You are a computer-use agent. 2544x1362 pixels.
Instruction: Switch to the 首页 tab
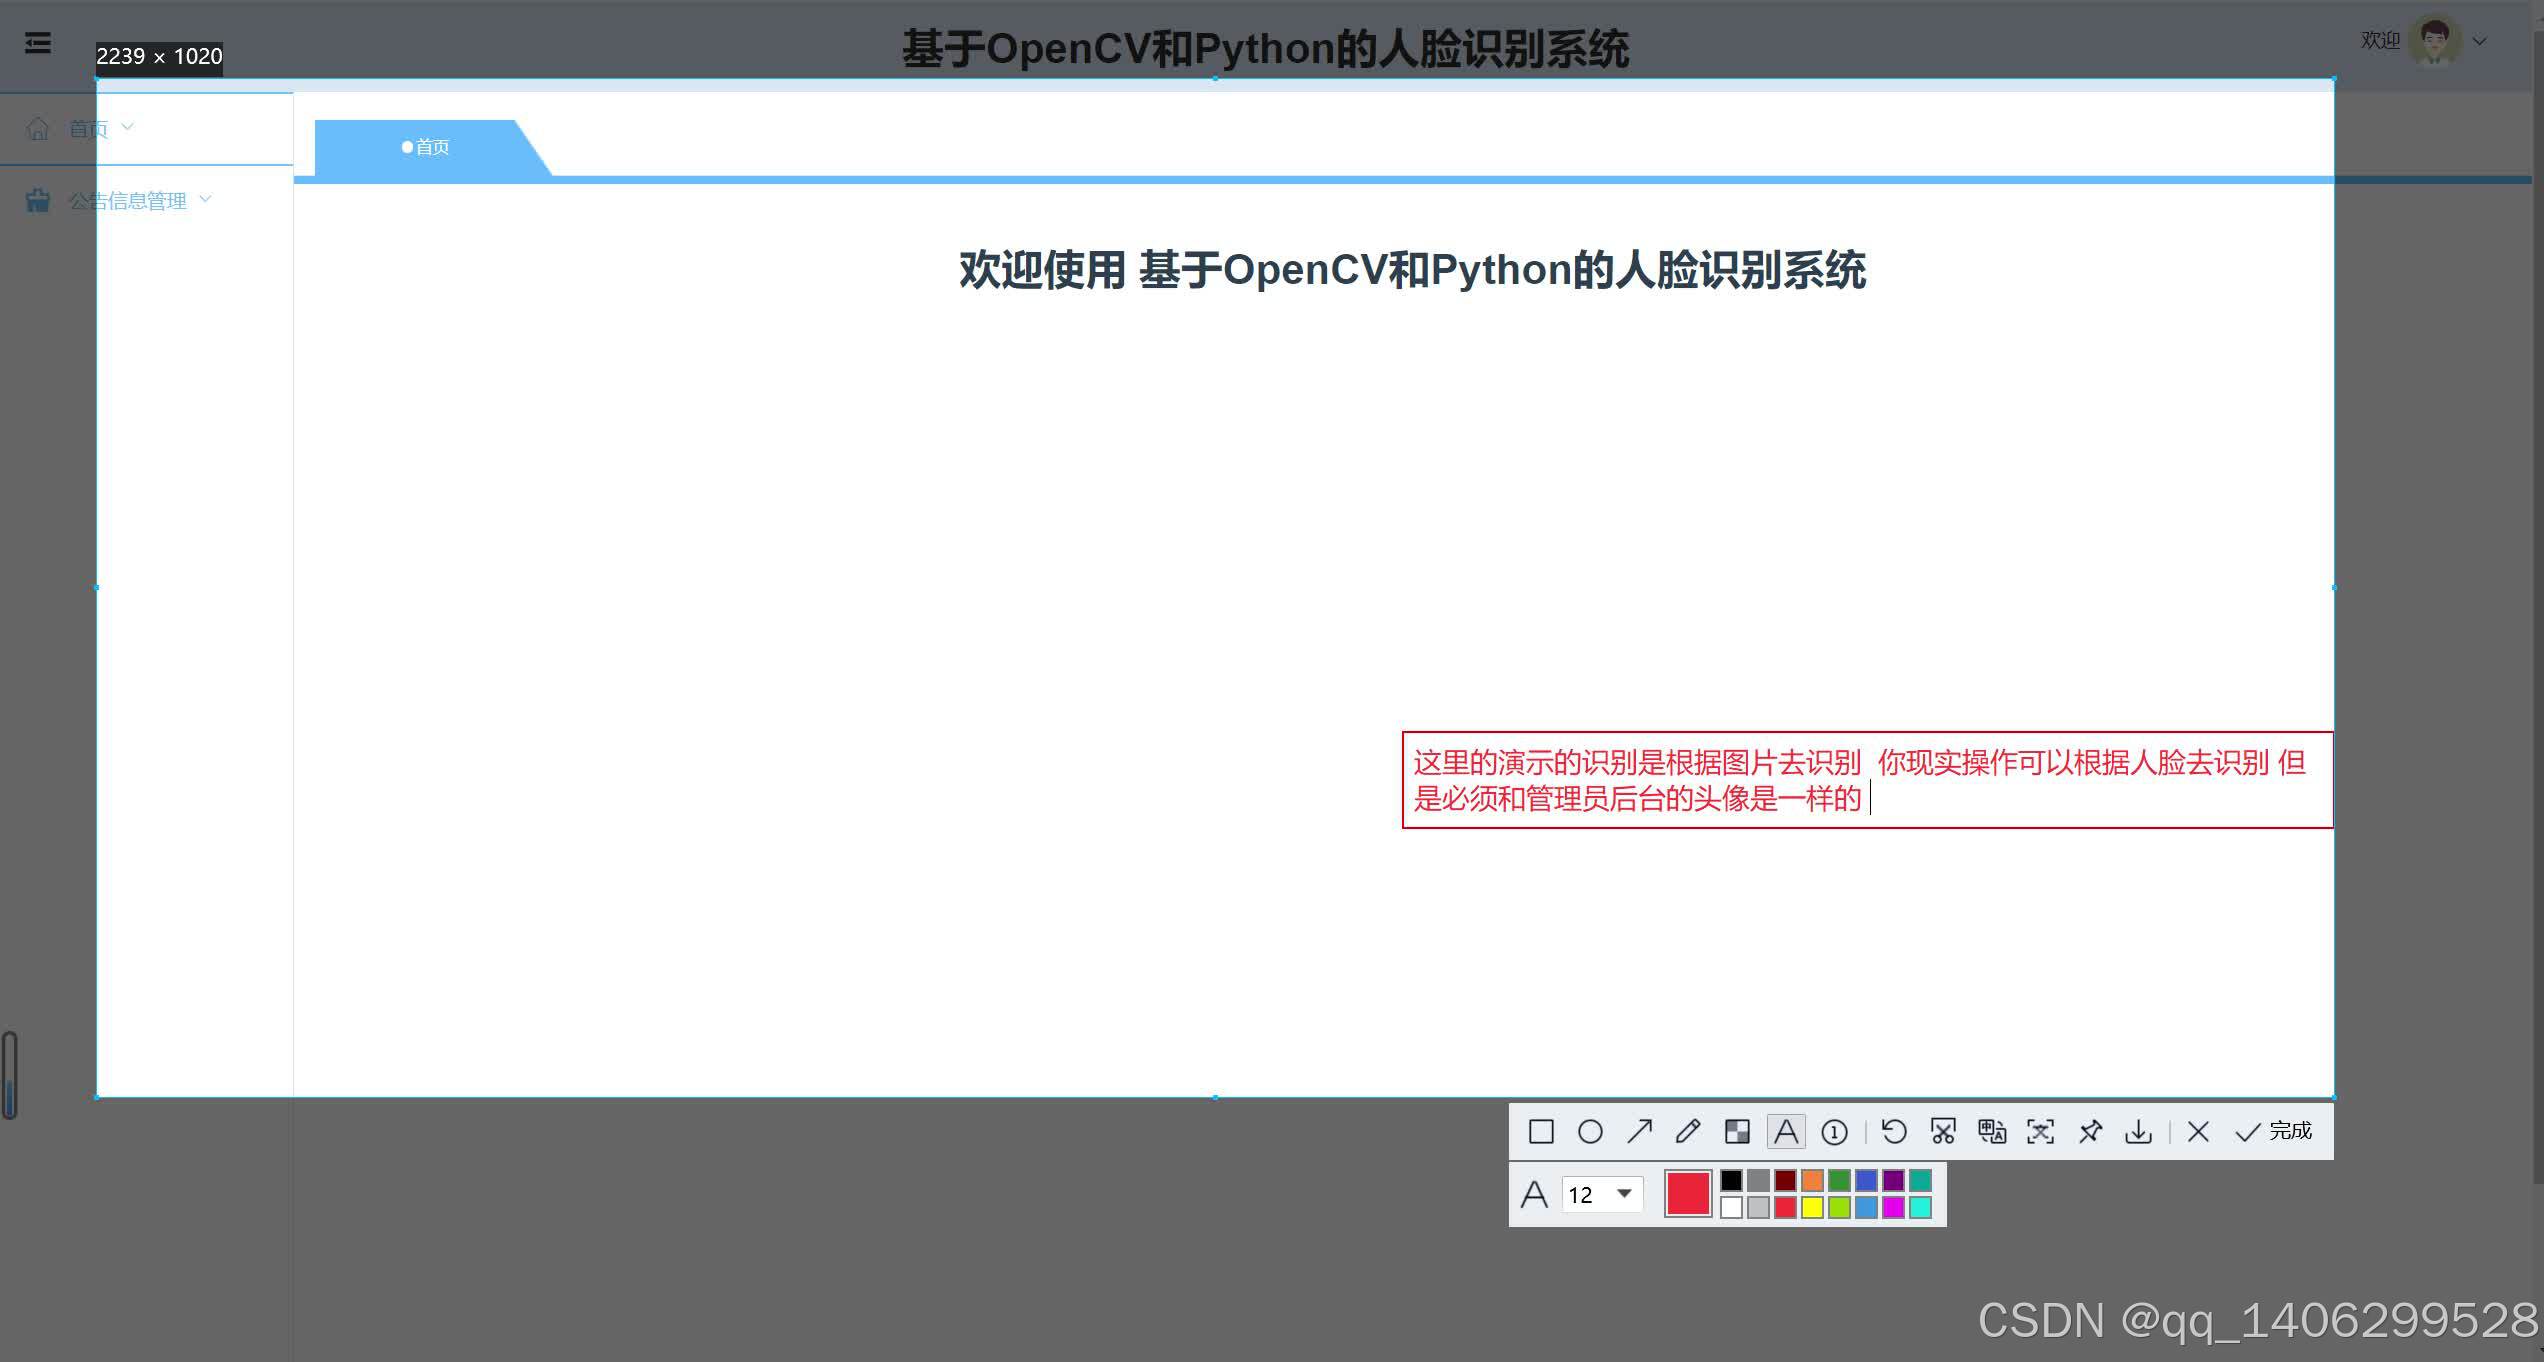[x=426, y=147]
